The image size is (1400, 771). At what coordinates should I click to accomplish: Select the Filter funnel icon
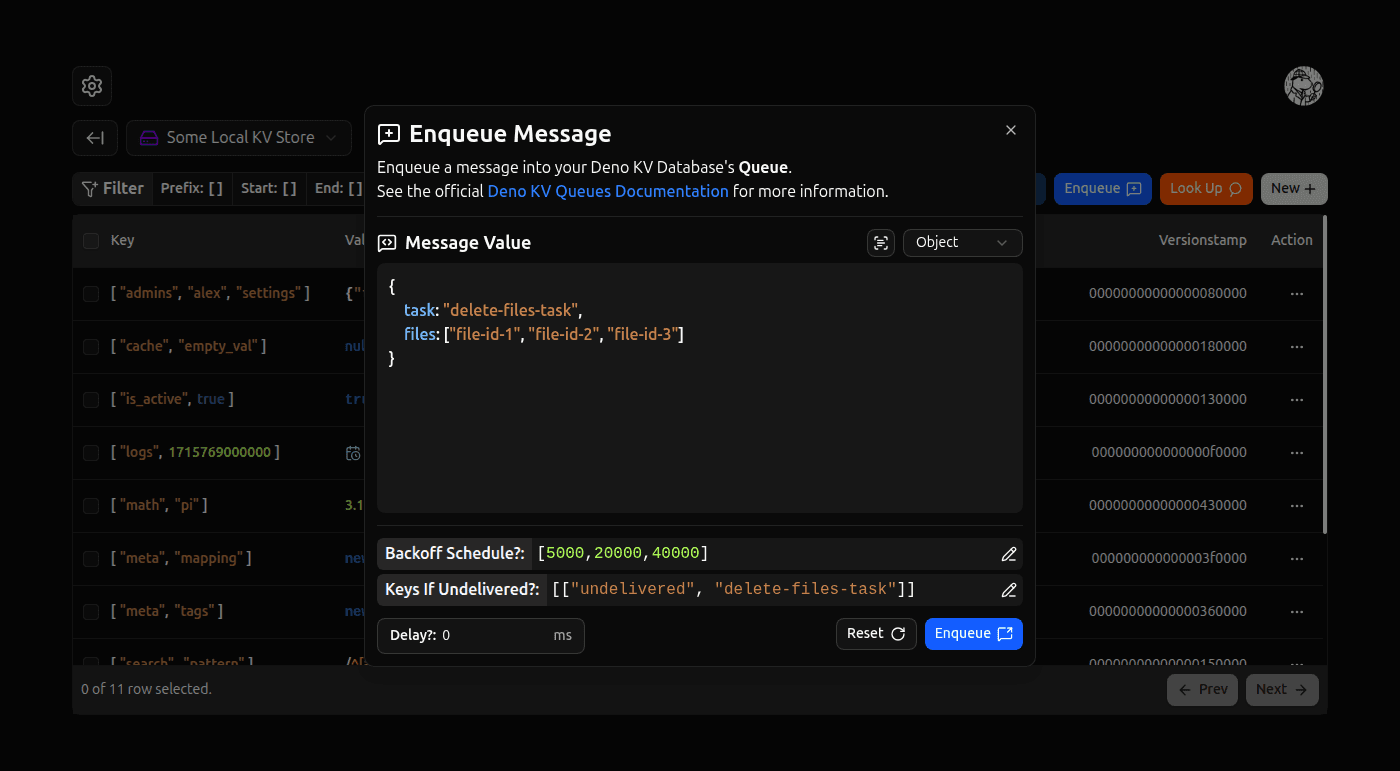[x=91, y=188]
